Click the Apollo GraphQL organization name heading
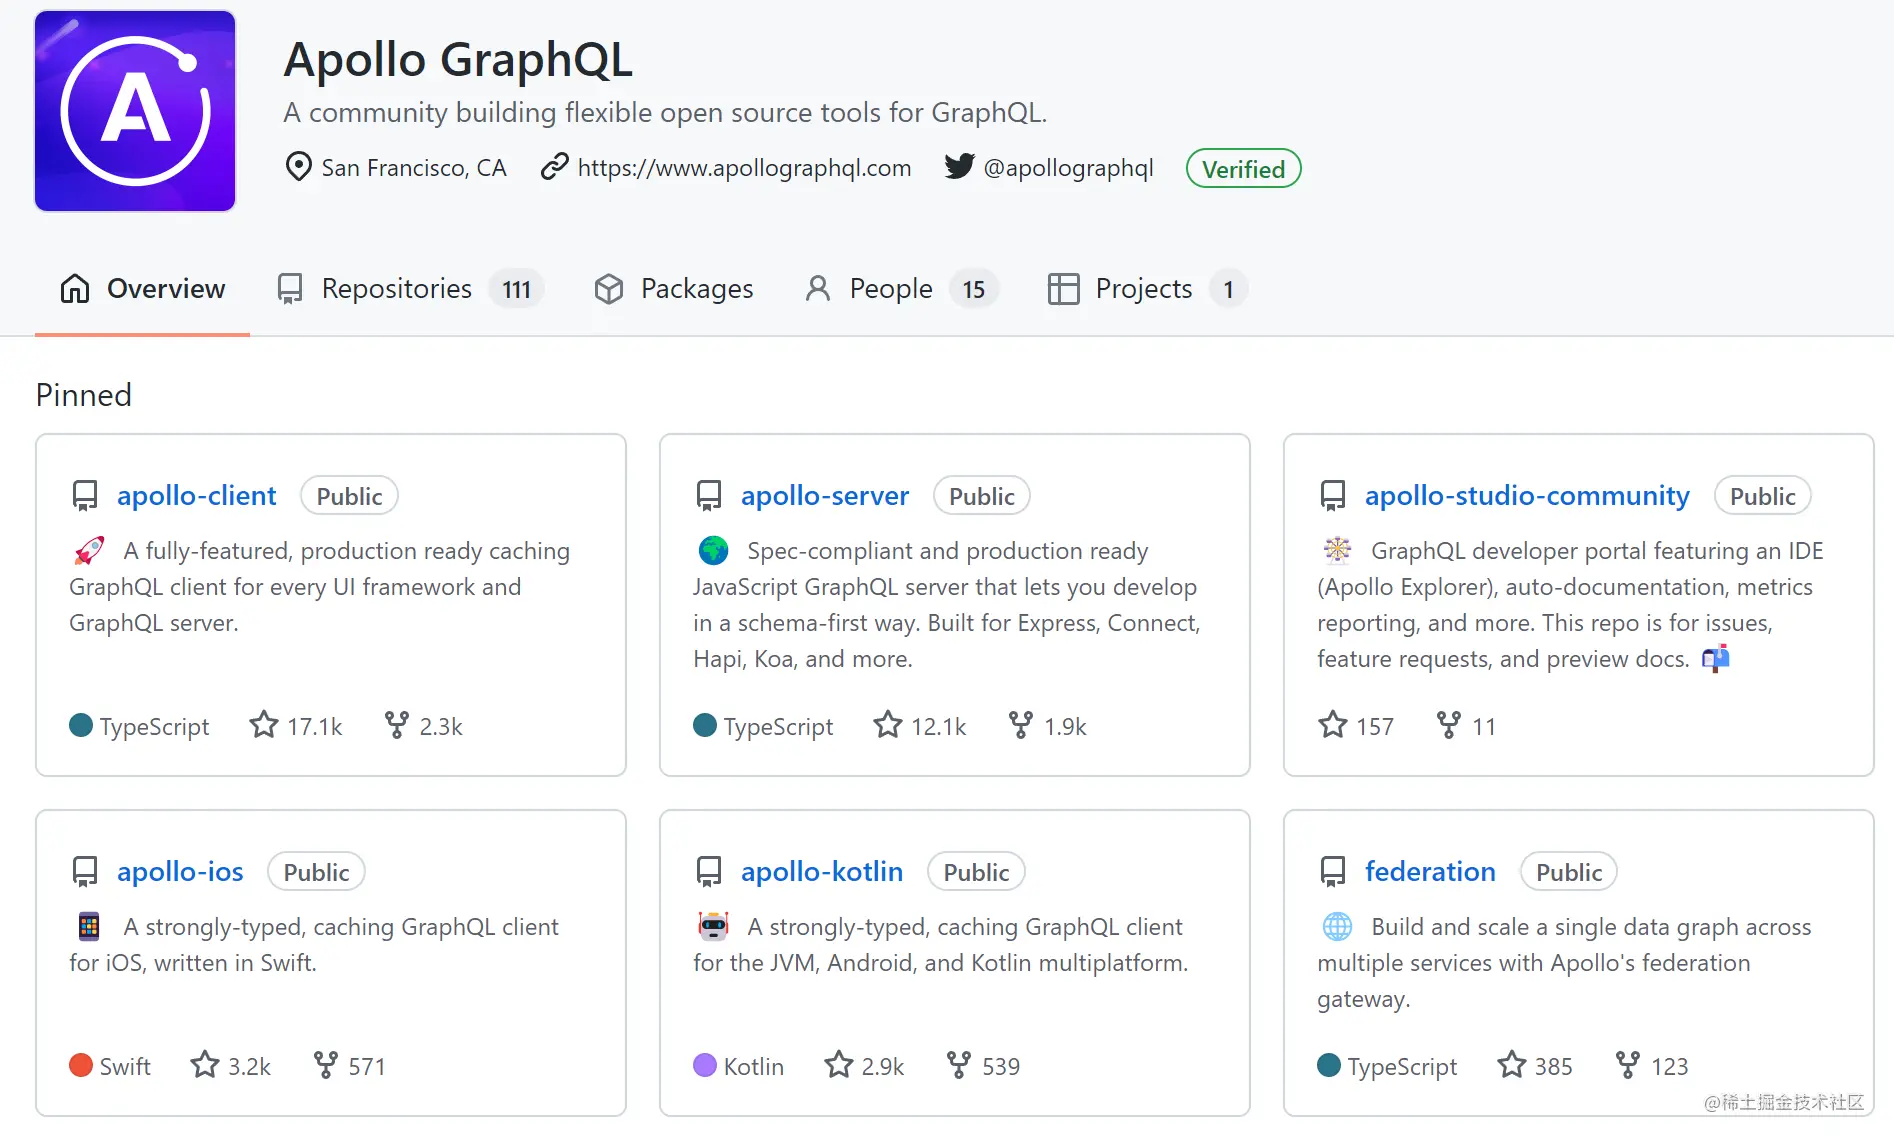 [x=458, y=59]
